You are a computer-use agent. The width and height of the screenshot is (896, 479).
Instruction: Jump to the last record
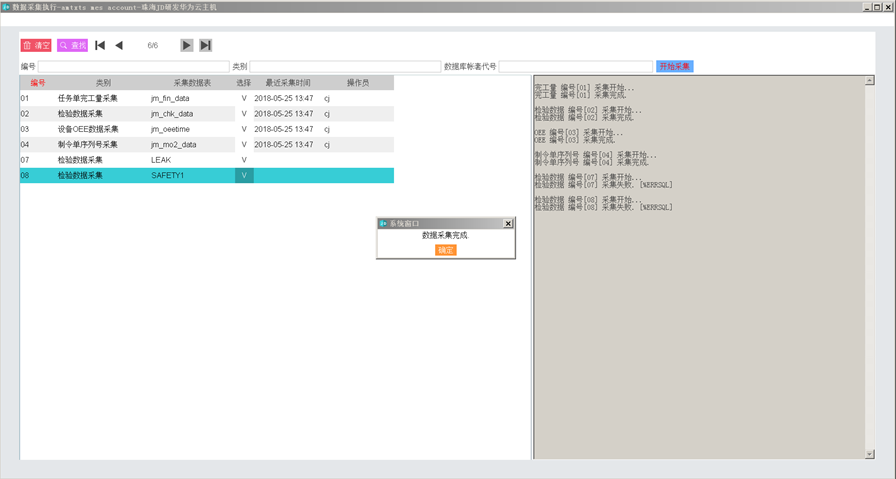point(205,45)
